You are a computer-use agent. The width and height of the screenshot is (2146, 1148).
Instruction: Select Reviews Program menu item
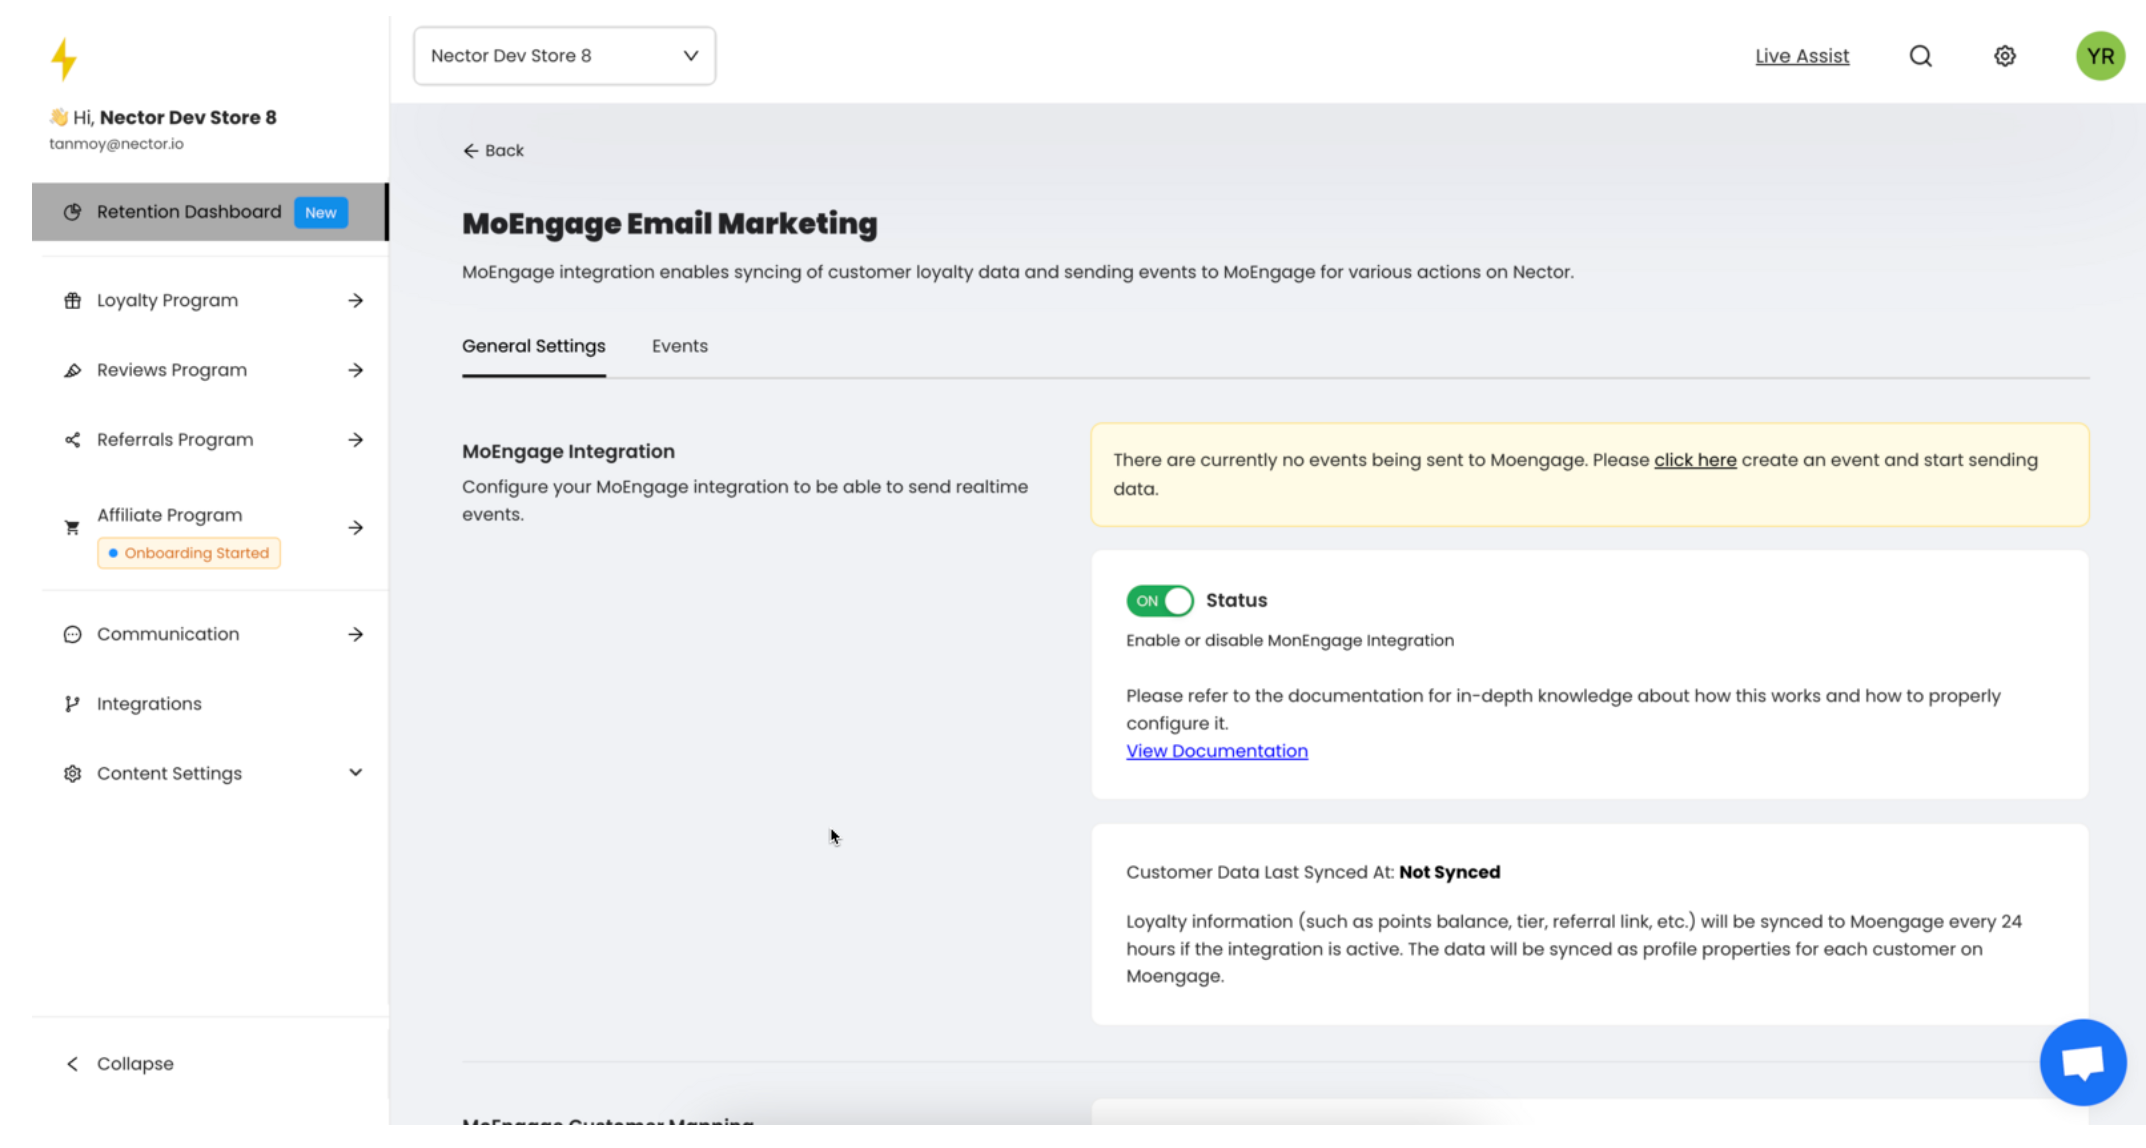coord(210,370)
